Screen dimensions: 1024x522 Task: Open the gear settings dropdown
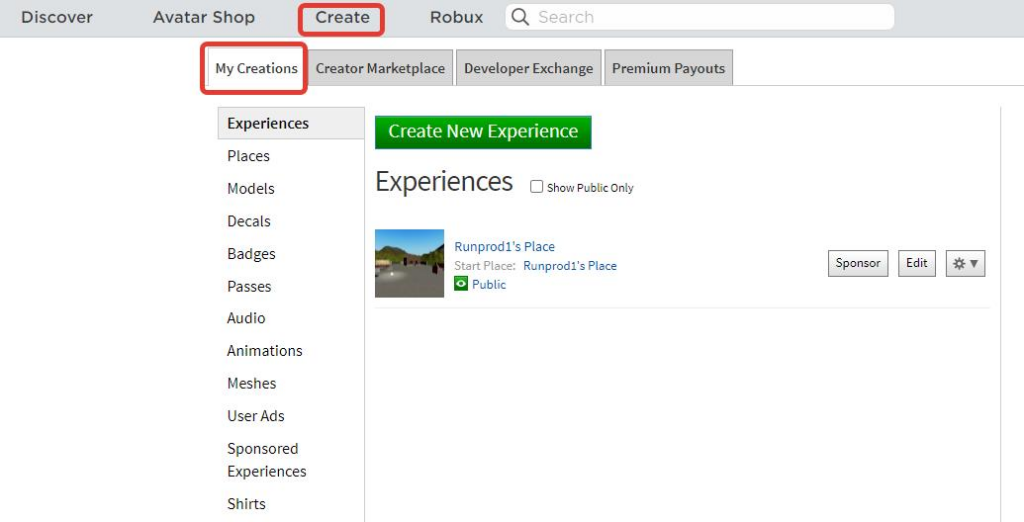[965, 264]
